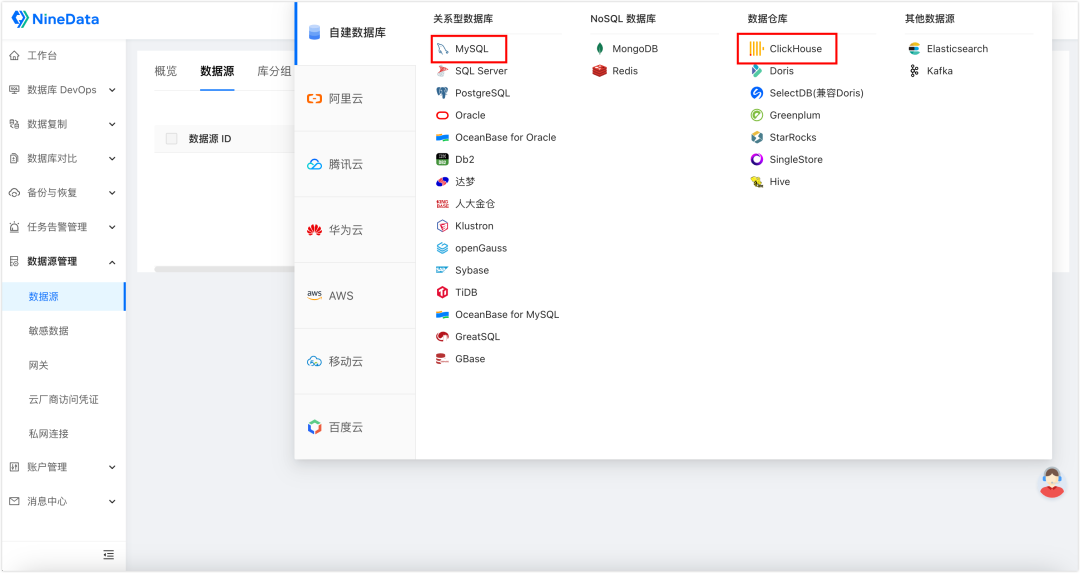Viewport: 1080px width, 573px height.
Task: Click the openGauss icon
Action: coord(442,248)
